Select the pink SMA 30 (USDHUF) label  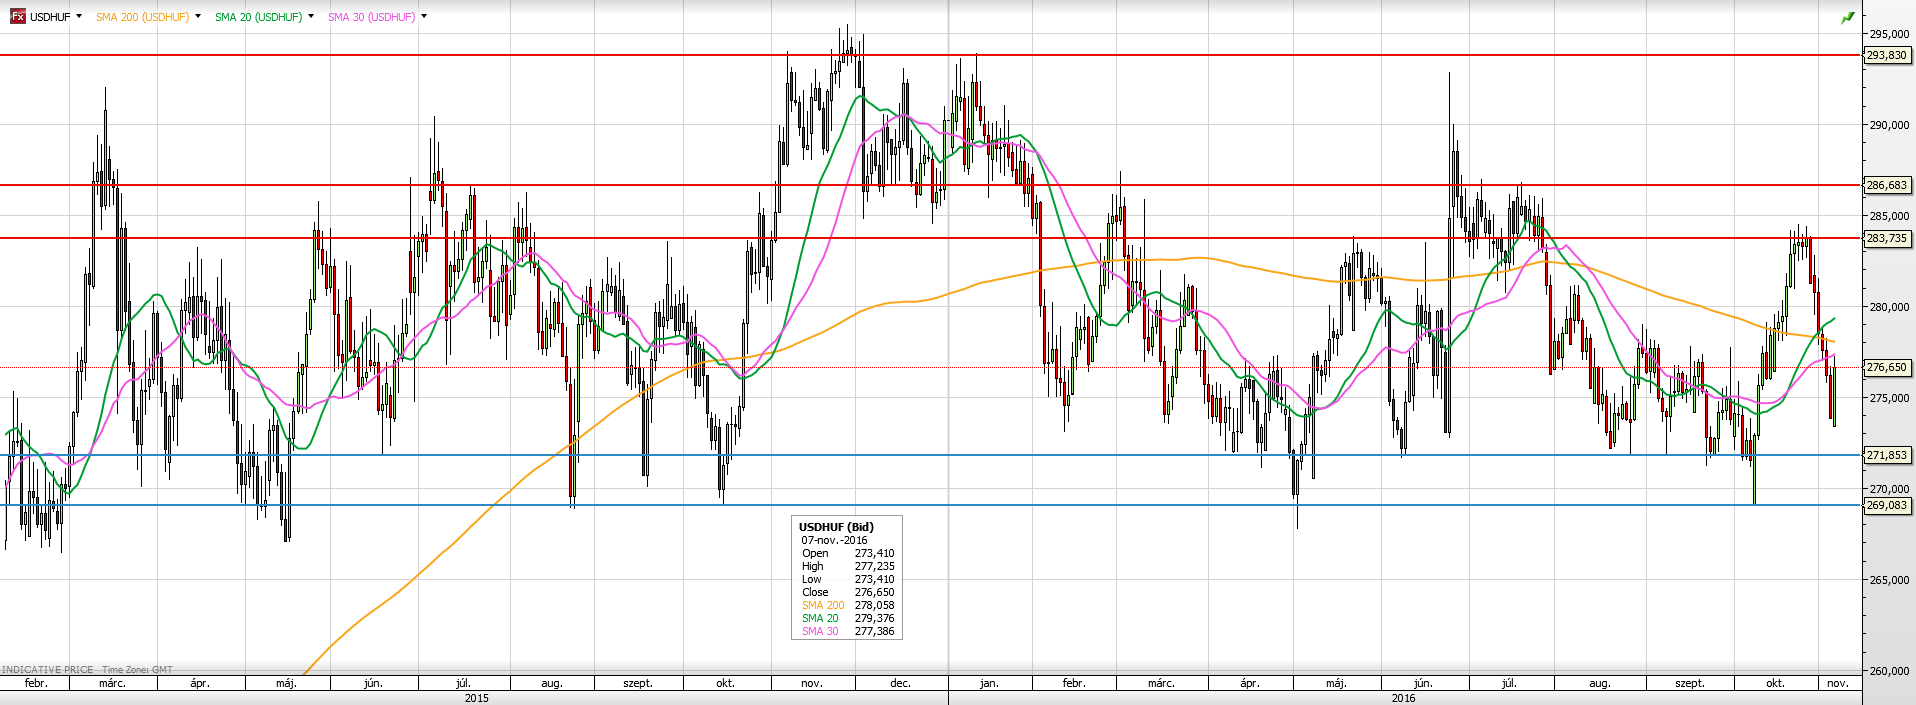pos(371,17)
